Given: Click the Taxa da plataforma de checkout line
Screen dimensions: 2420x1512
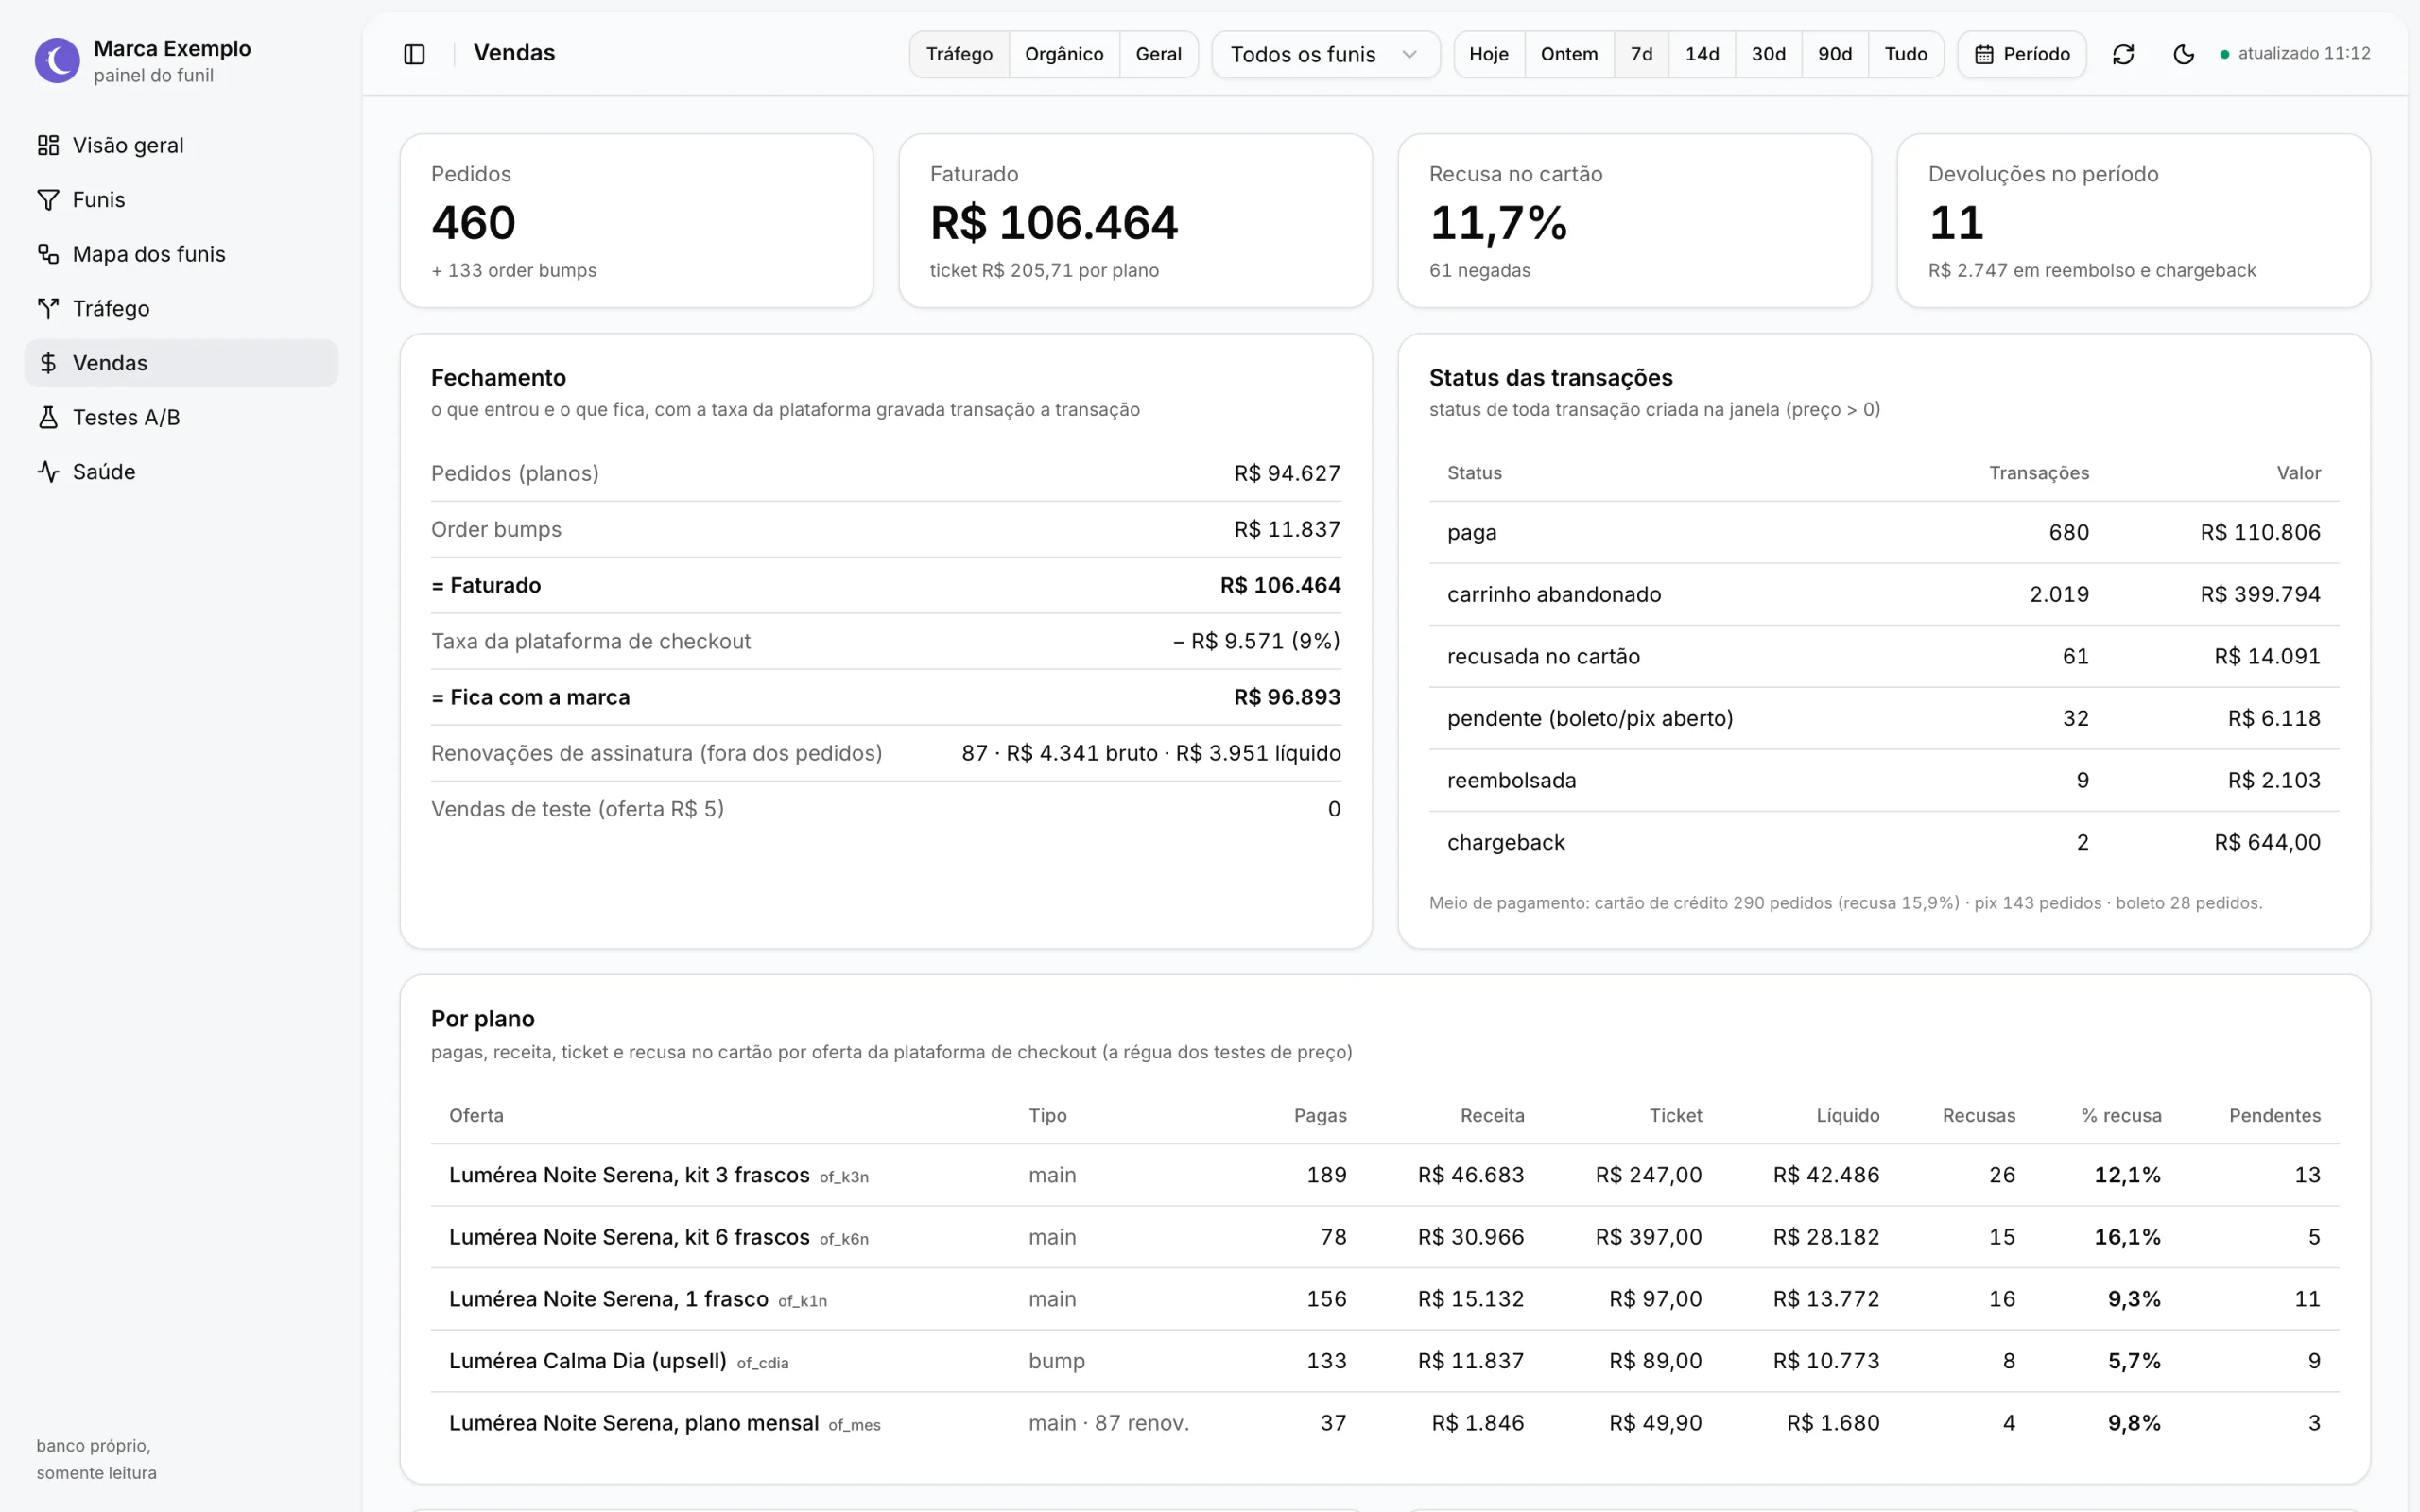Looking at the screenshot, I should 885,641.
